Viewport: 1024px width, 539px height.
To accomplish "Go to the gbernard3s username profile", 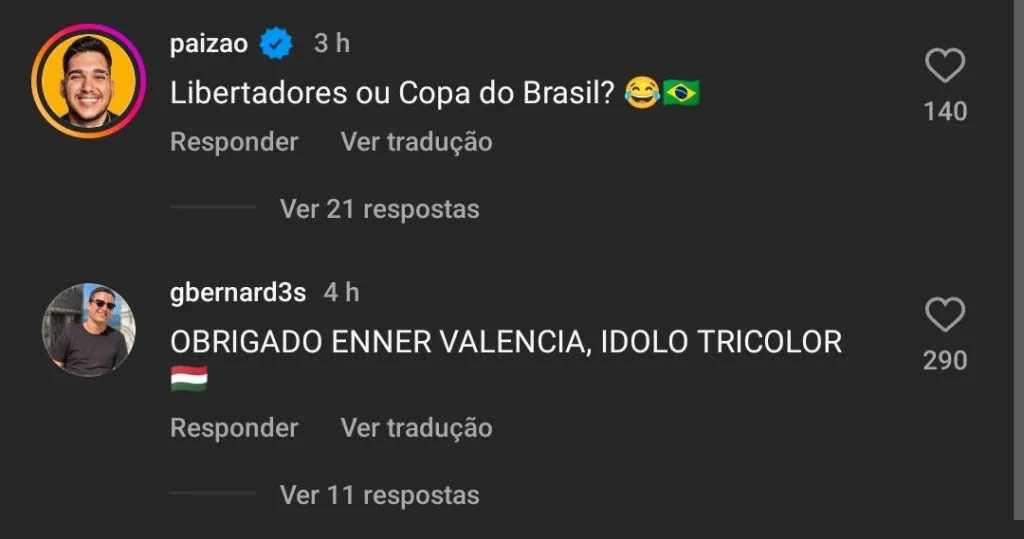I will coord(236,292).
